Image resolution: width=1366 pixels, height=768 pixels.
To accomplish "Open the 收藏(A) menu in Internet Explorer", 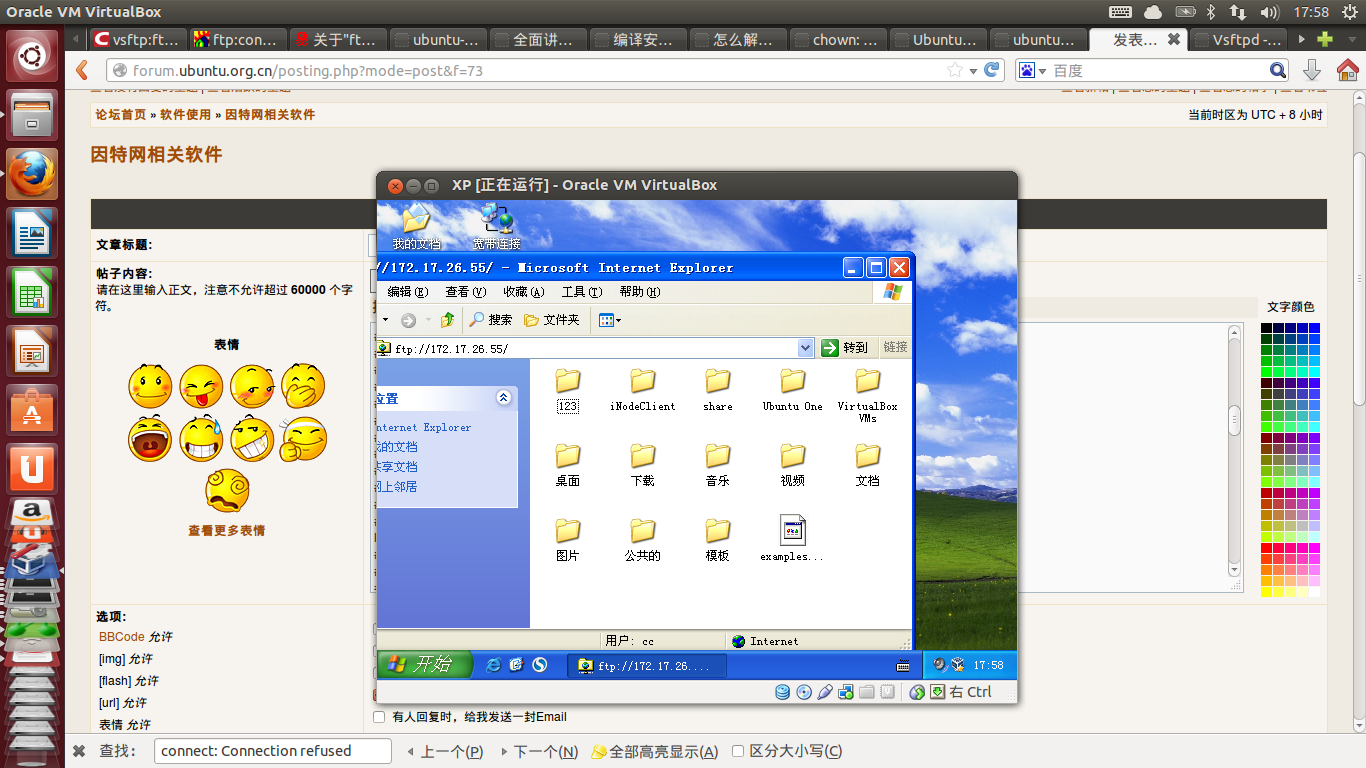I will click(524, 292).
